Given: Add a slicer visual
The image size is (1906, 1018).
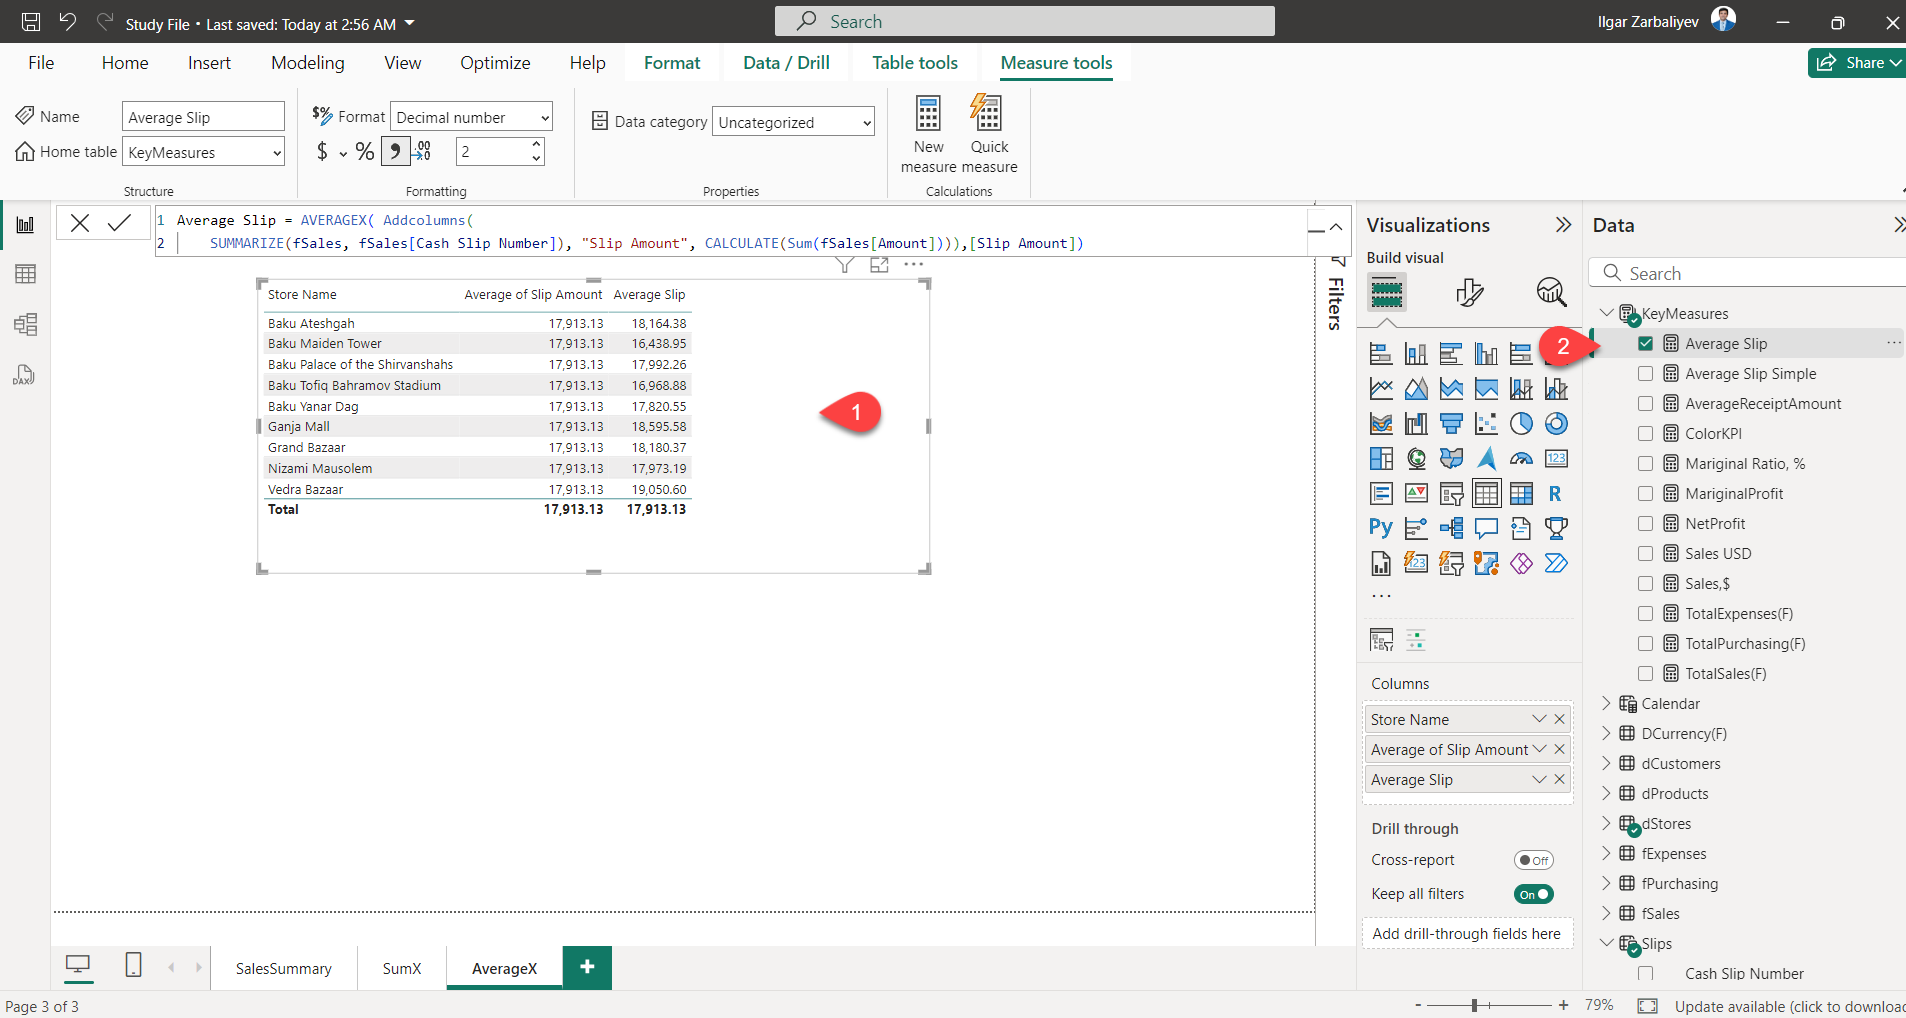Looking at the screenshot, I should (1452, 493).
